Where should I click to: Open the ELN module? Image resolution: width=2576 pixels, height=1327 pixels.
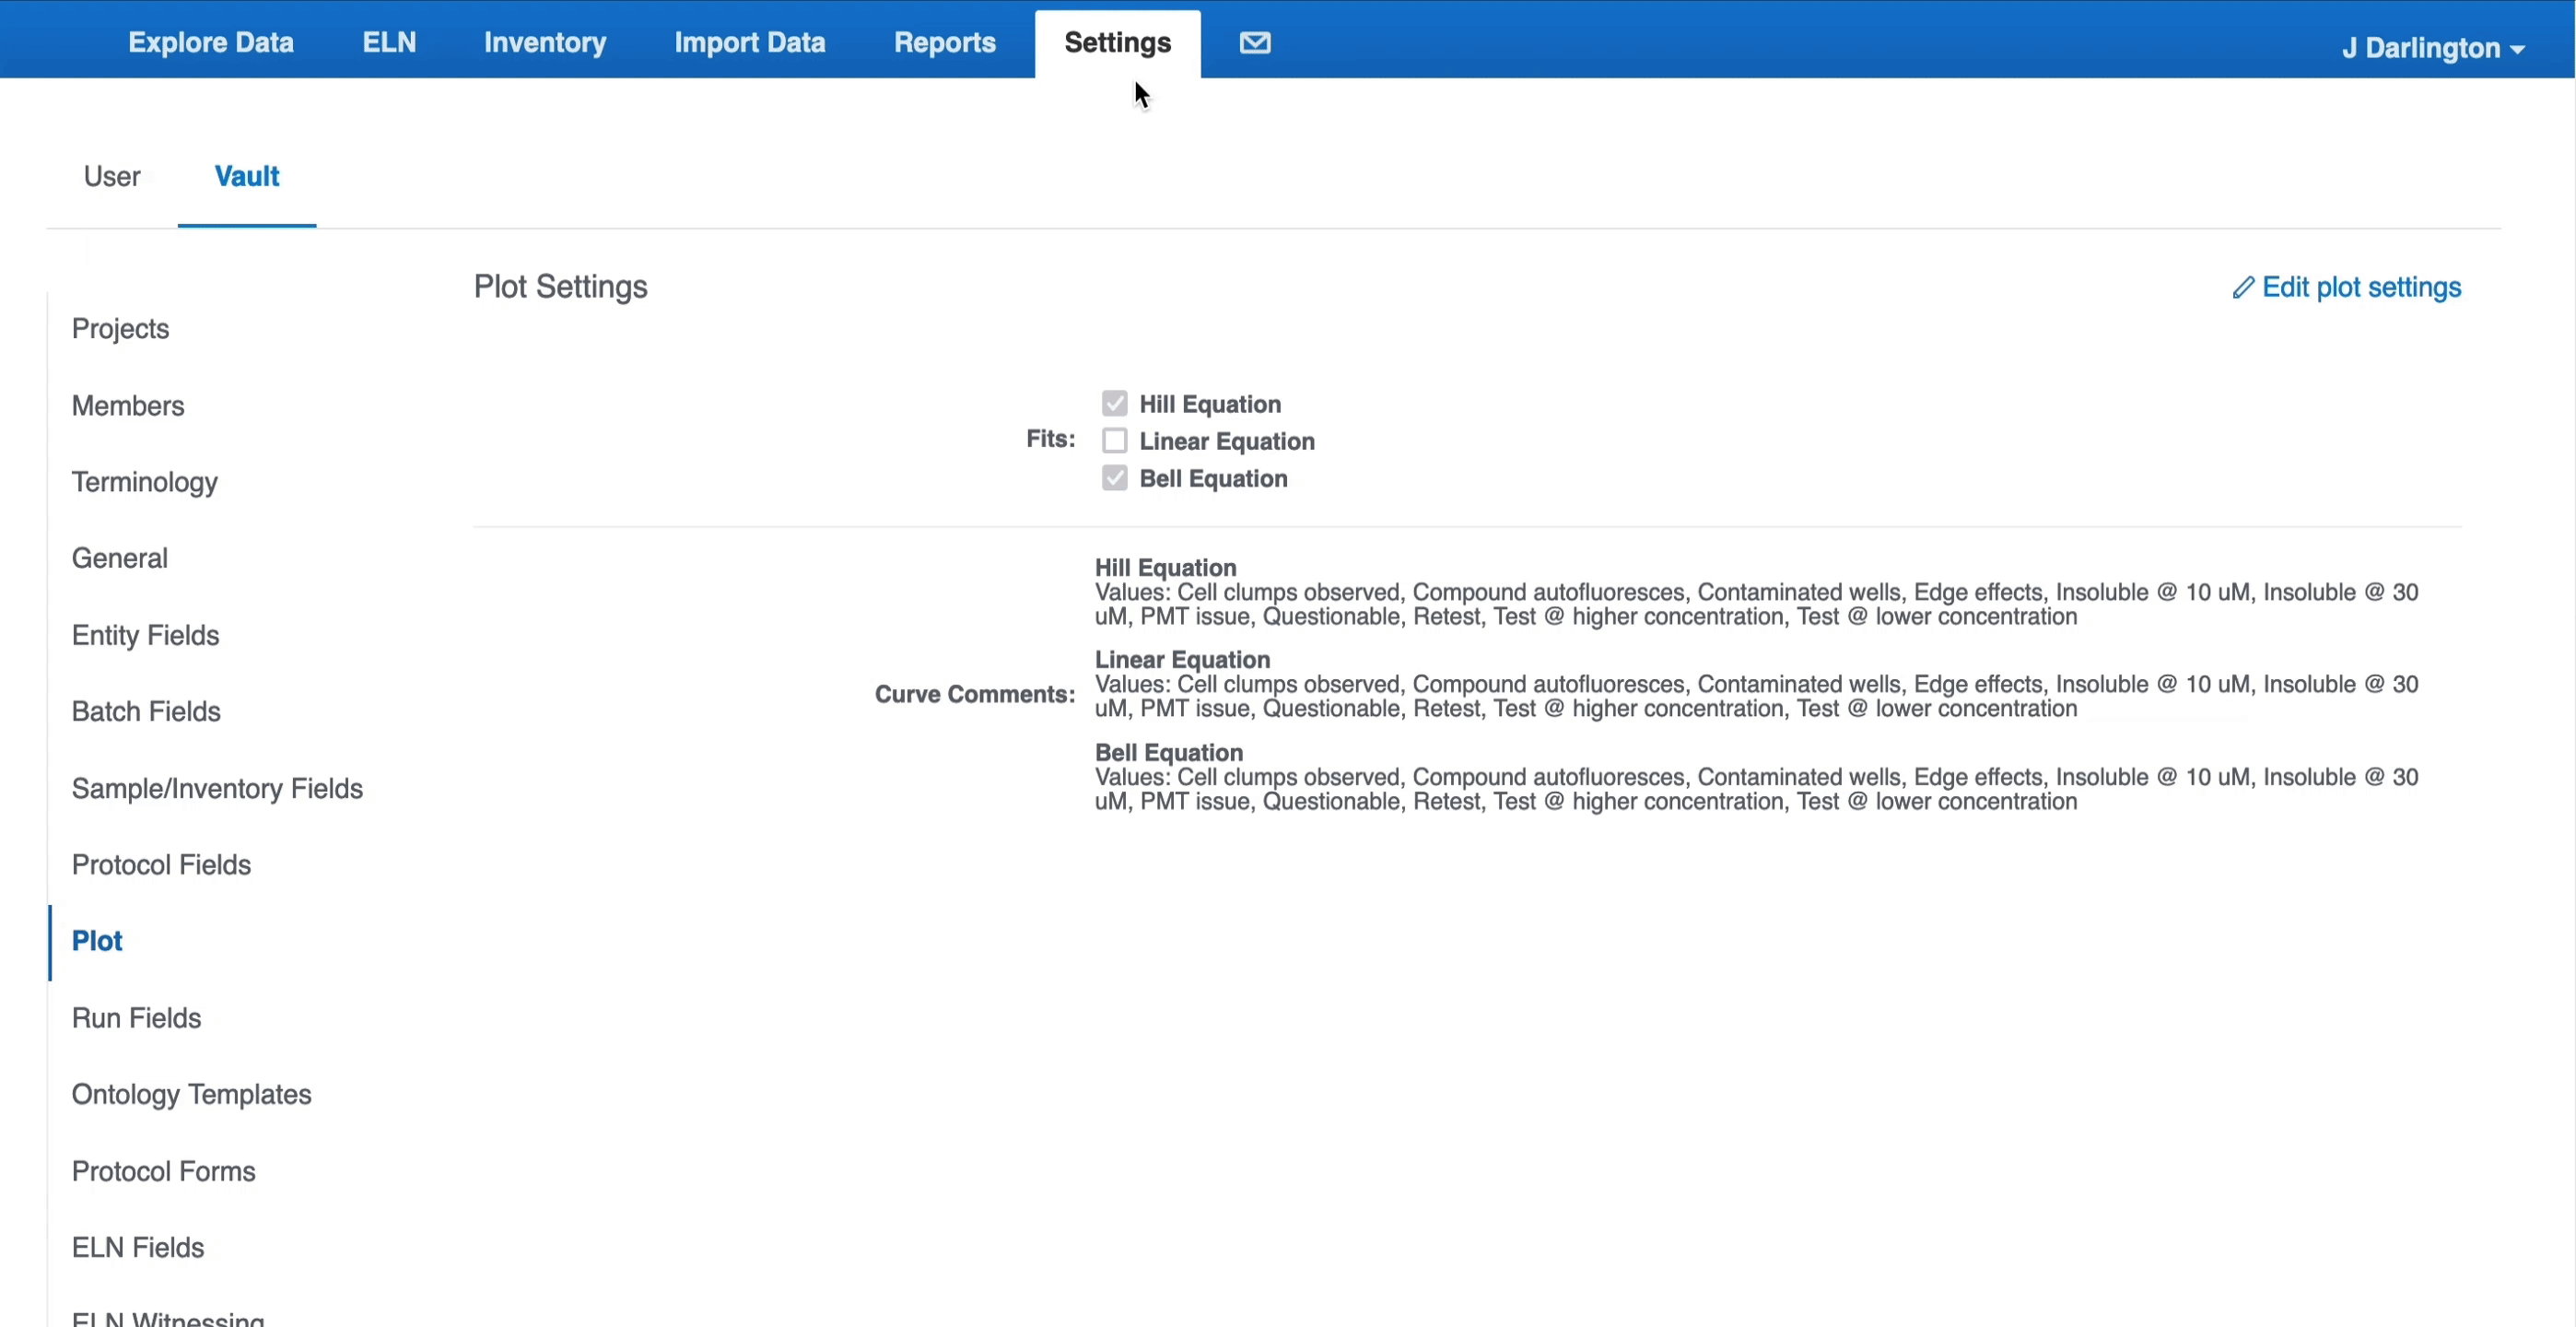pos(389,41)
